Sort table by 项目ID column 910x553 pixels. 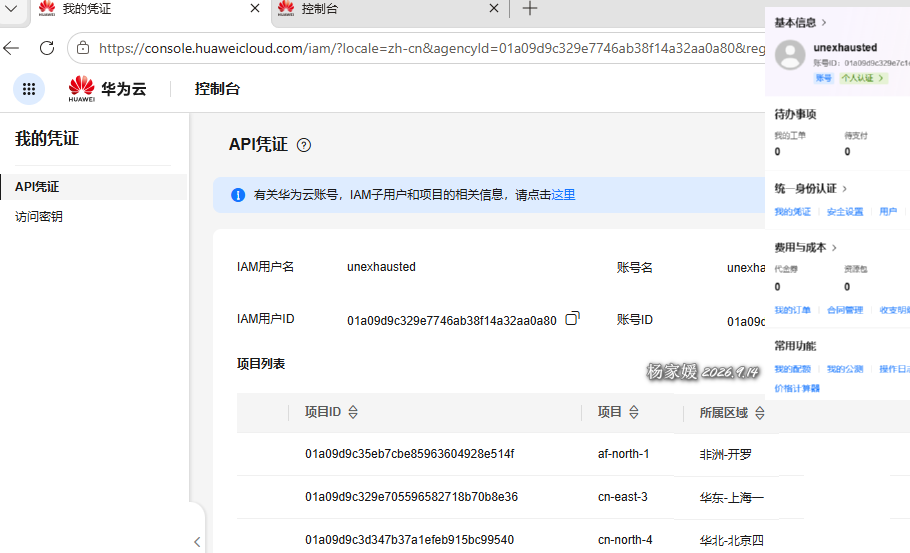[353, 412]
